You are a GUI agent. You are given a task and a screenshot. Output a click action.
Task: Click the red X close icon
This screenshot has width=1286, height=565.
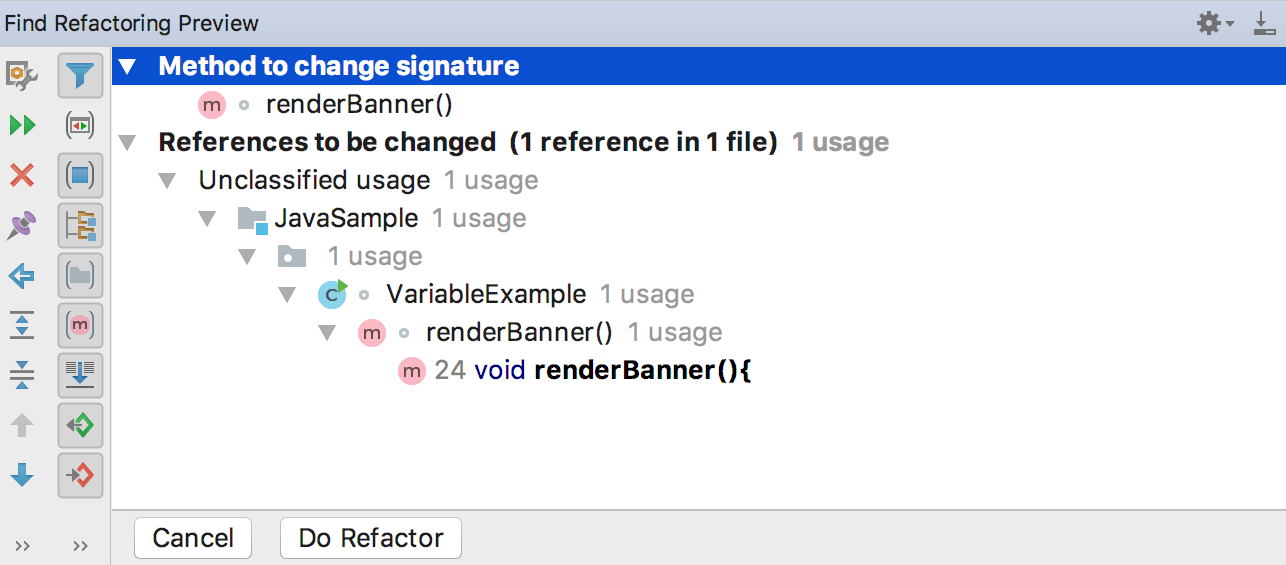tap(22, 176)
